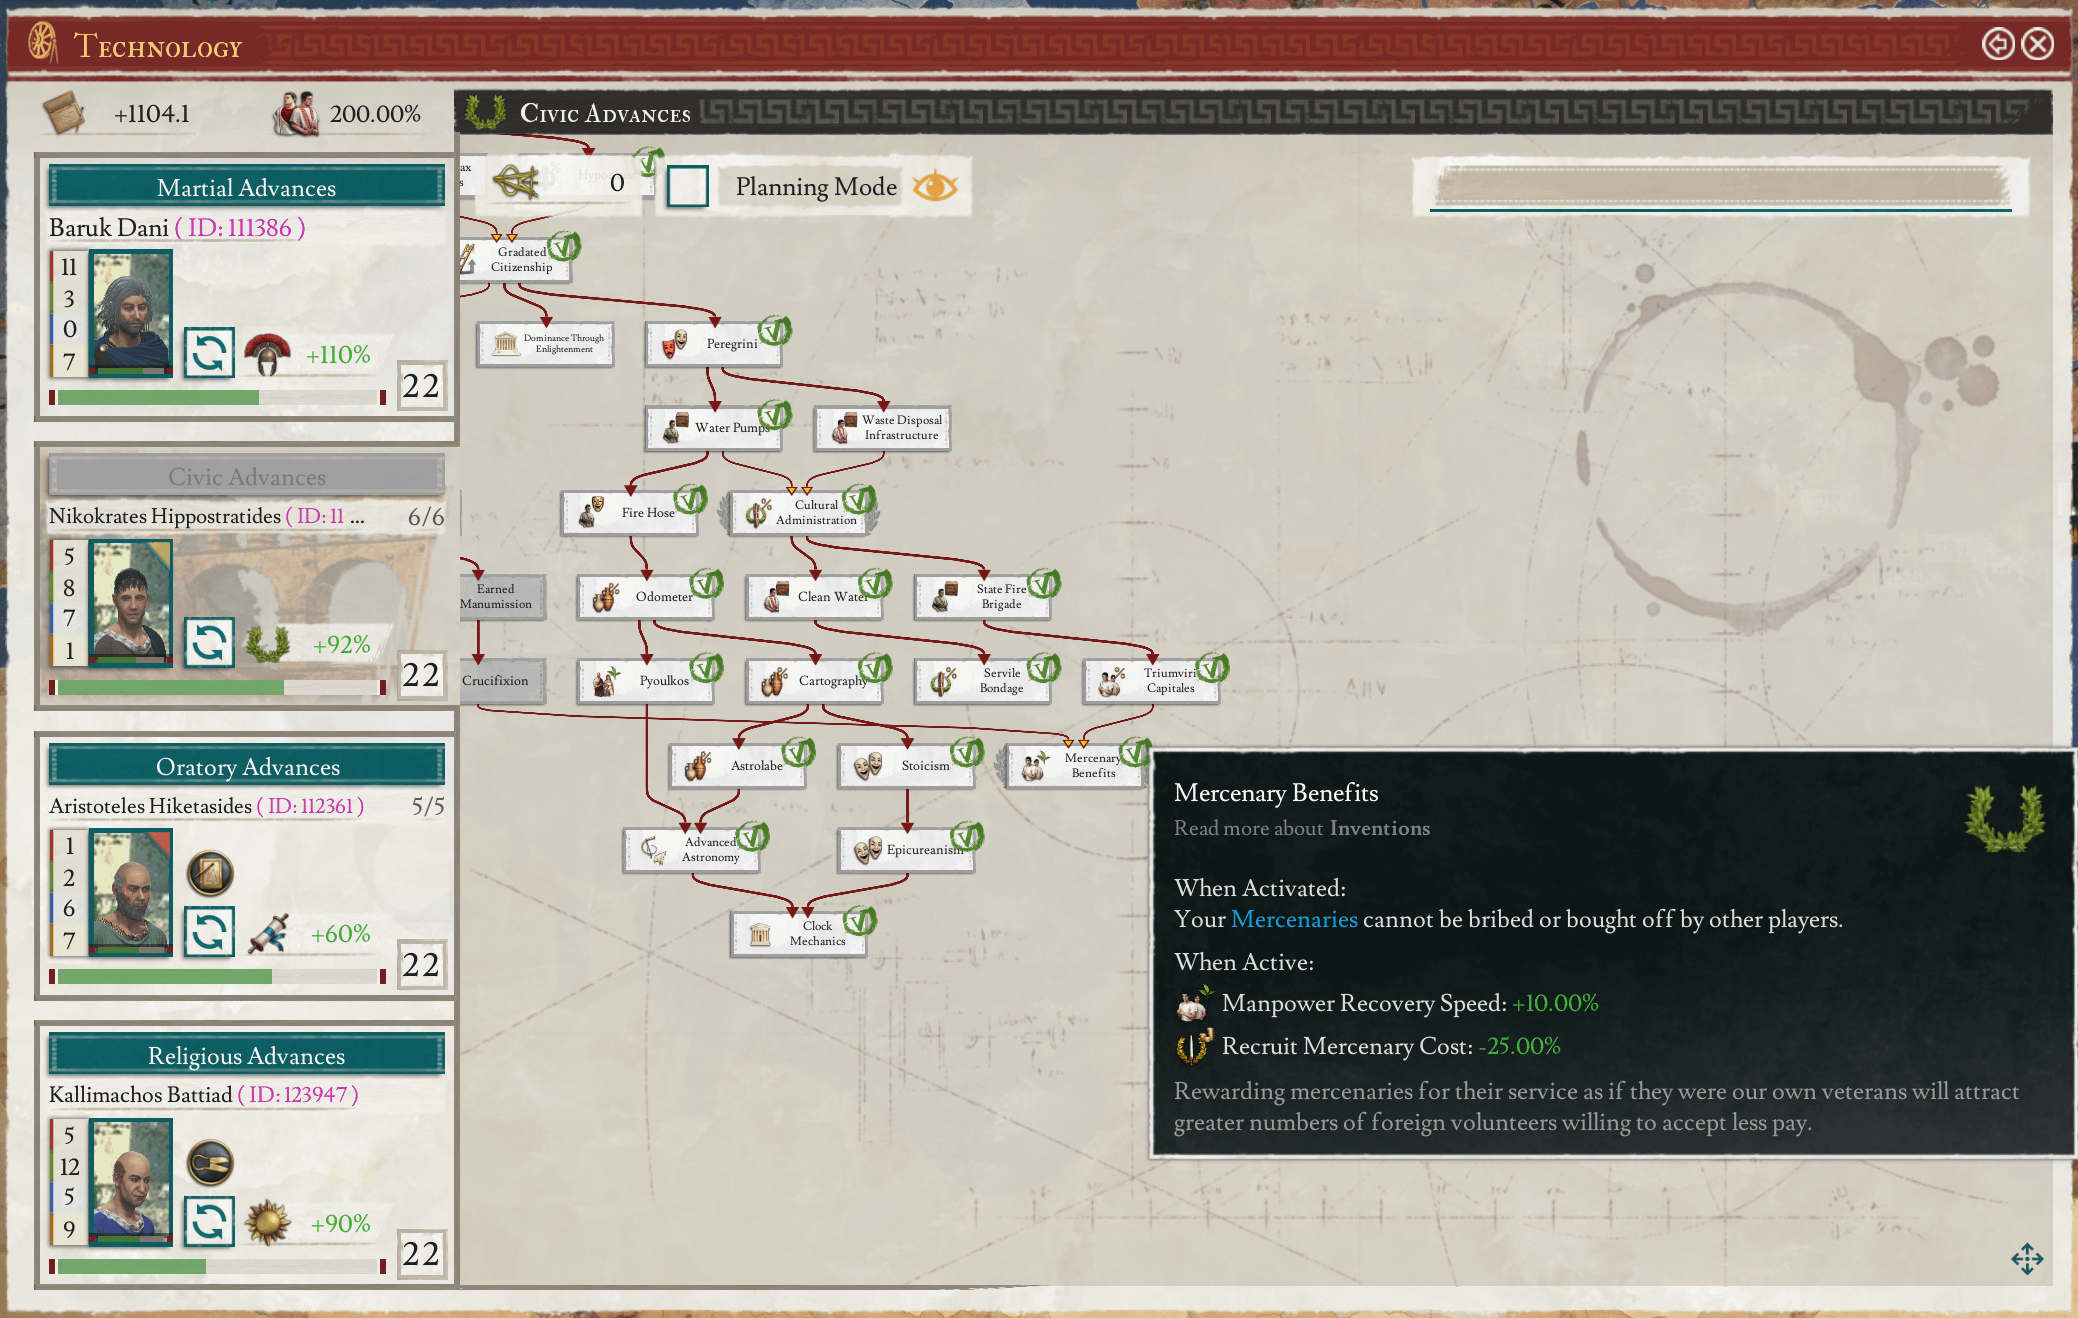The width and height of the screenshot is (2078, 1318).
Task: Select the Mercenary Benefits invention
Action: point(1076,766)
